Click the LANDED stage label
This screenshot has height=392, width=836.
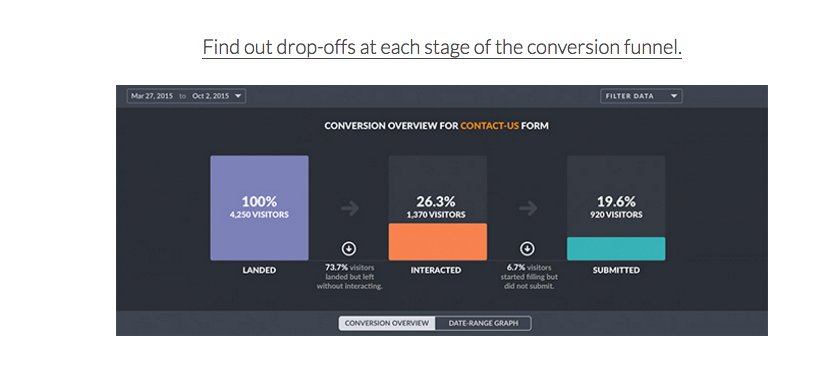tap(259, 270)
